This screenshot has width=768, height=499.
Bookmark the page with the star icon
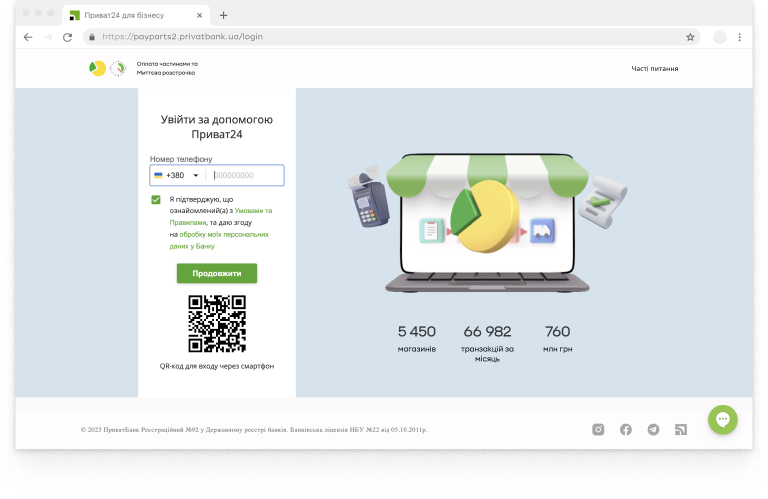click(690, 37)
